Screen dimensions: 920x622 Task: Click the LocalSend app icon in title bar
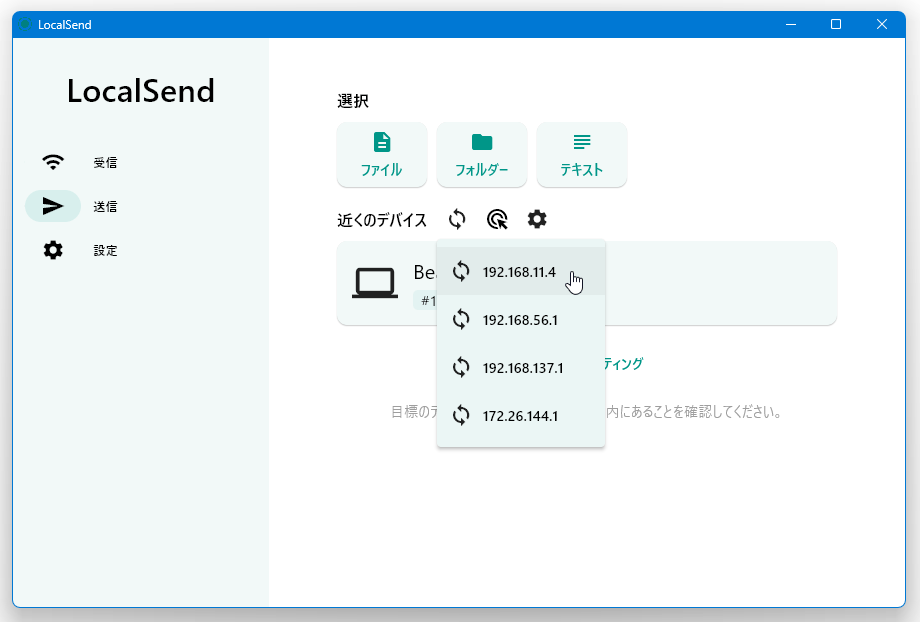25,24
